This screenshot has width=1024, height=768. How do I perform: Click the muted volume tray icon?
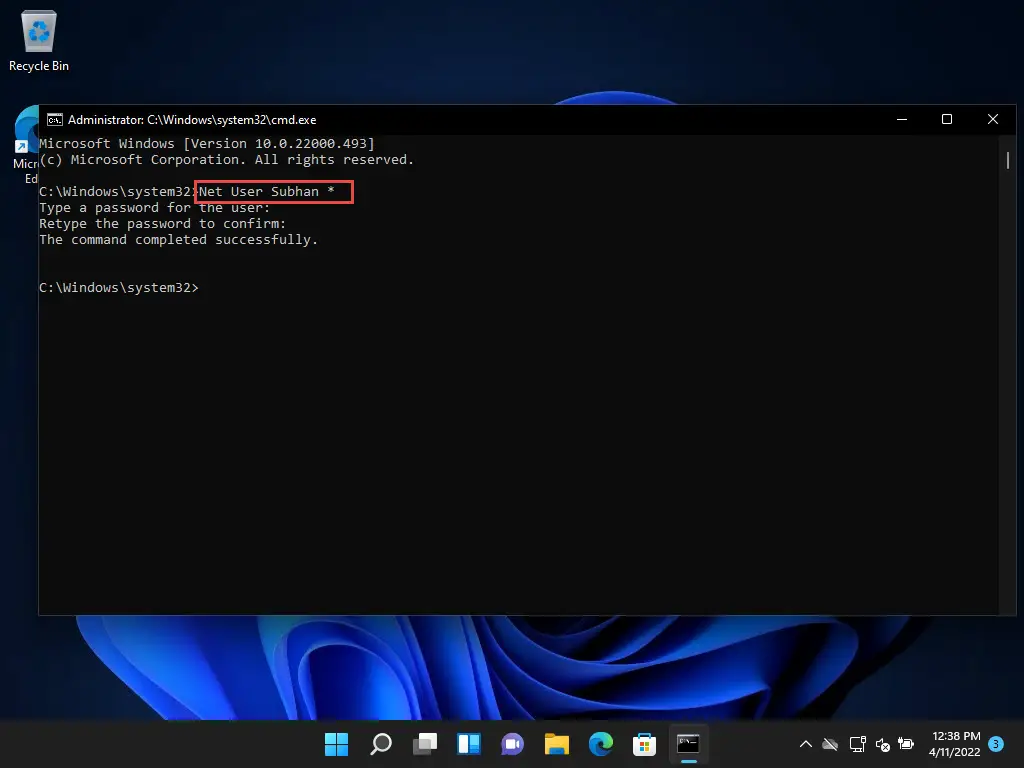click(882, 744)
